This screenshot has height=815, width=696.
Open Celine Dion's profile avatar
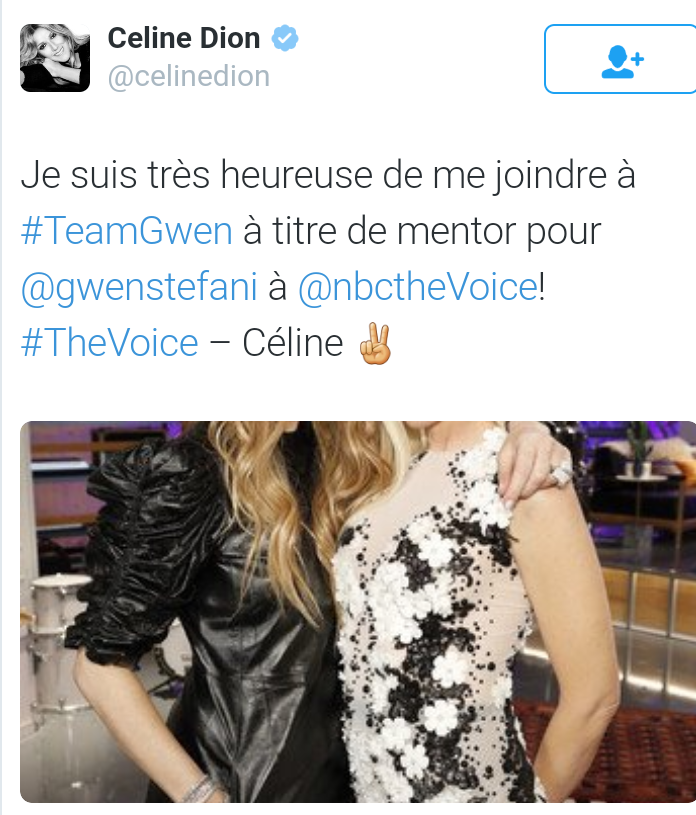point(55,58)
